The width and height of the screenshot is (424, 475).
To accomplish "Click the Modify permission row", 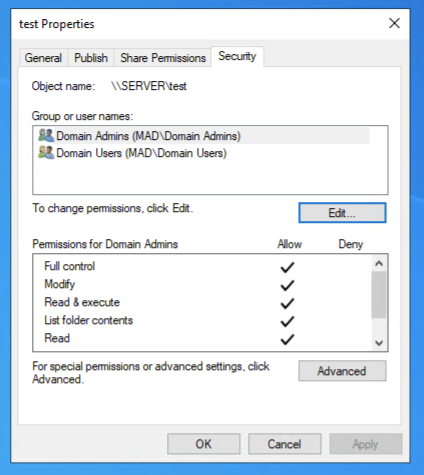I will coord(202,284).
